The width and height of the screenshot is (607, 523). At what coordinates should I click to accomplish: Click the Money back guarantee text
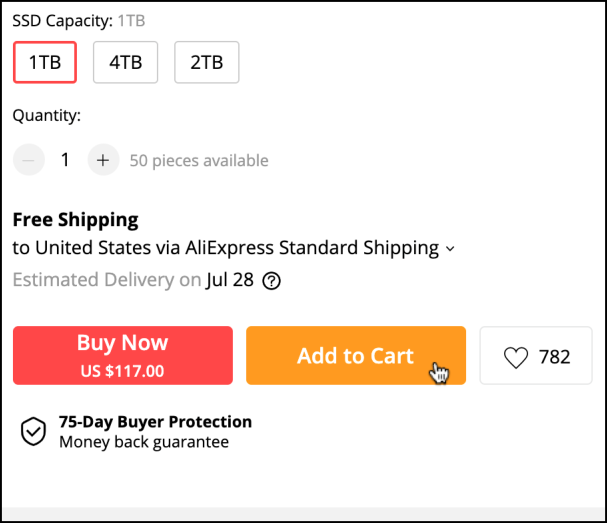pos(144,442)
